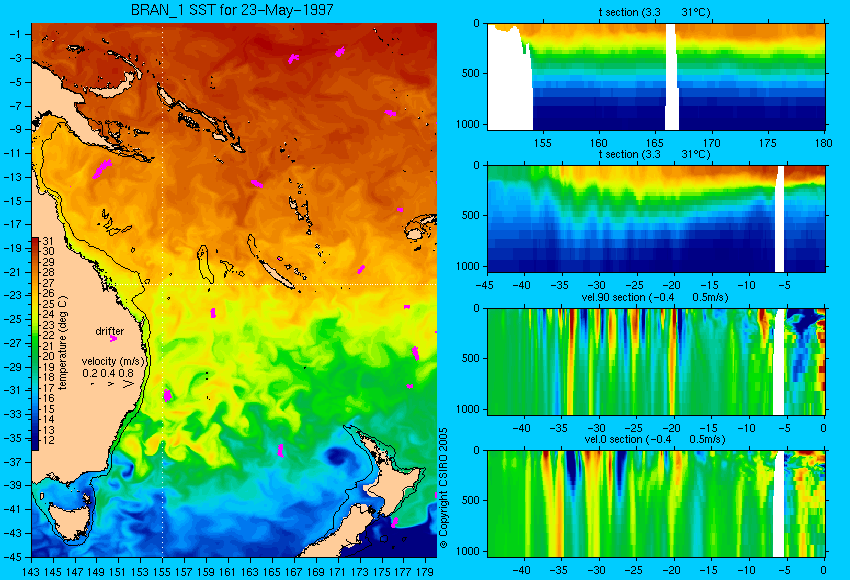Click the '170' longitude tick on the upper temperature section
The image size is (850, 580).
tap(712, 143)
